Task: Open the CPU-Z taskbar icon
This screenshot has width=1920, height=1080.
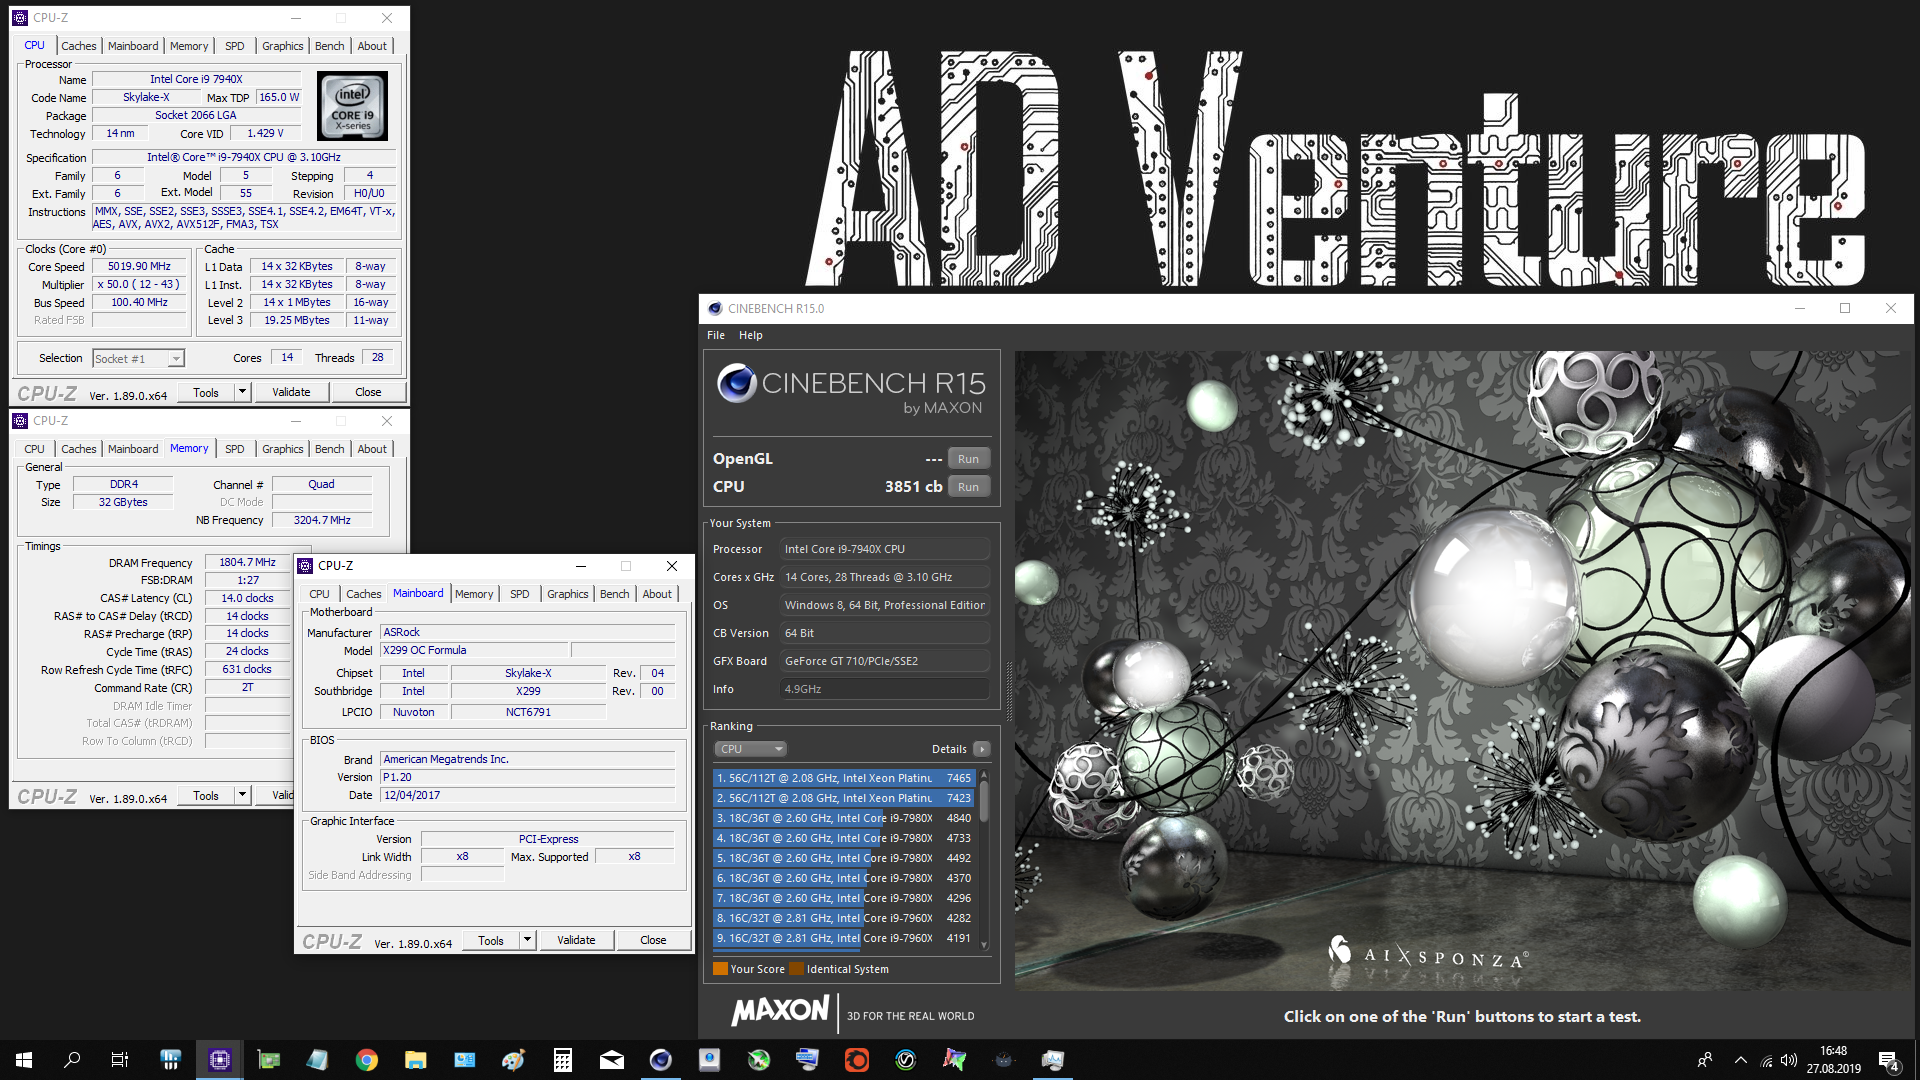Action: coord(220,1060)
